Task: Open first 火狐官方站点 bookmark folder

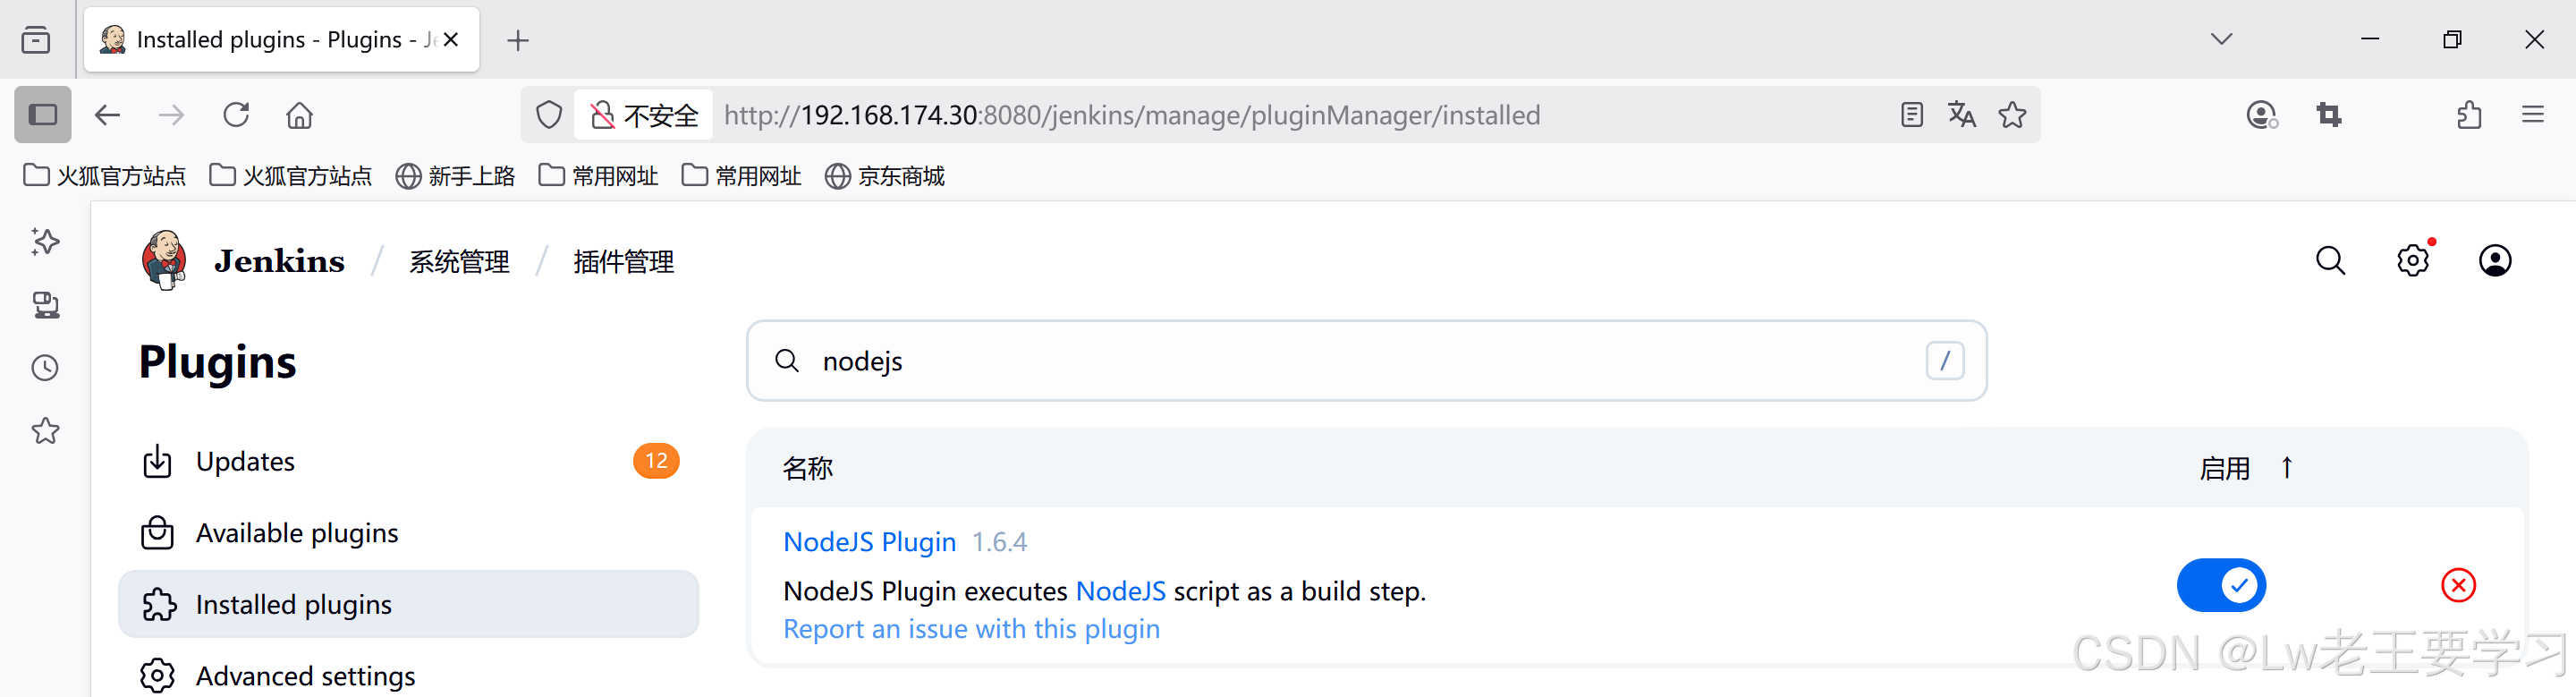Action: tap(105, 176)
